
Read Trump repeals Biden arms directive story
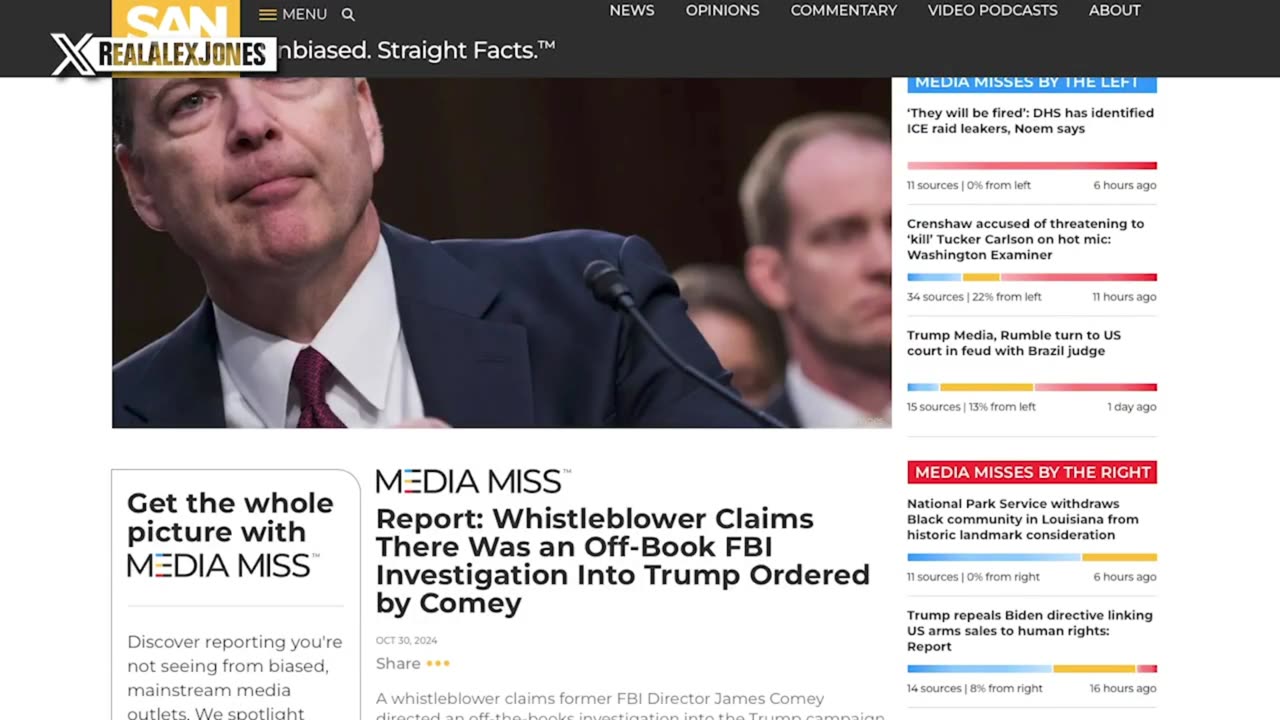click(1030, 631)
